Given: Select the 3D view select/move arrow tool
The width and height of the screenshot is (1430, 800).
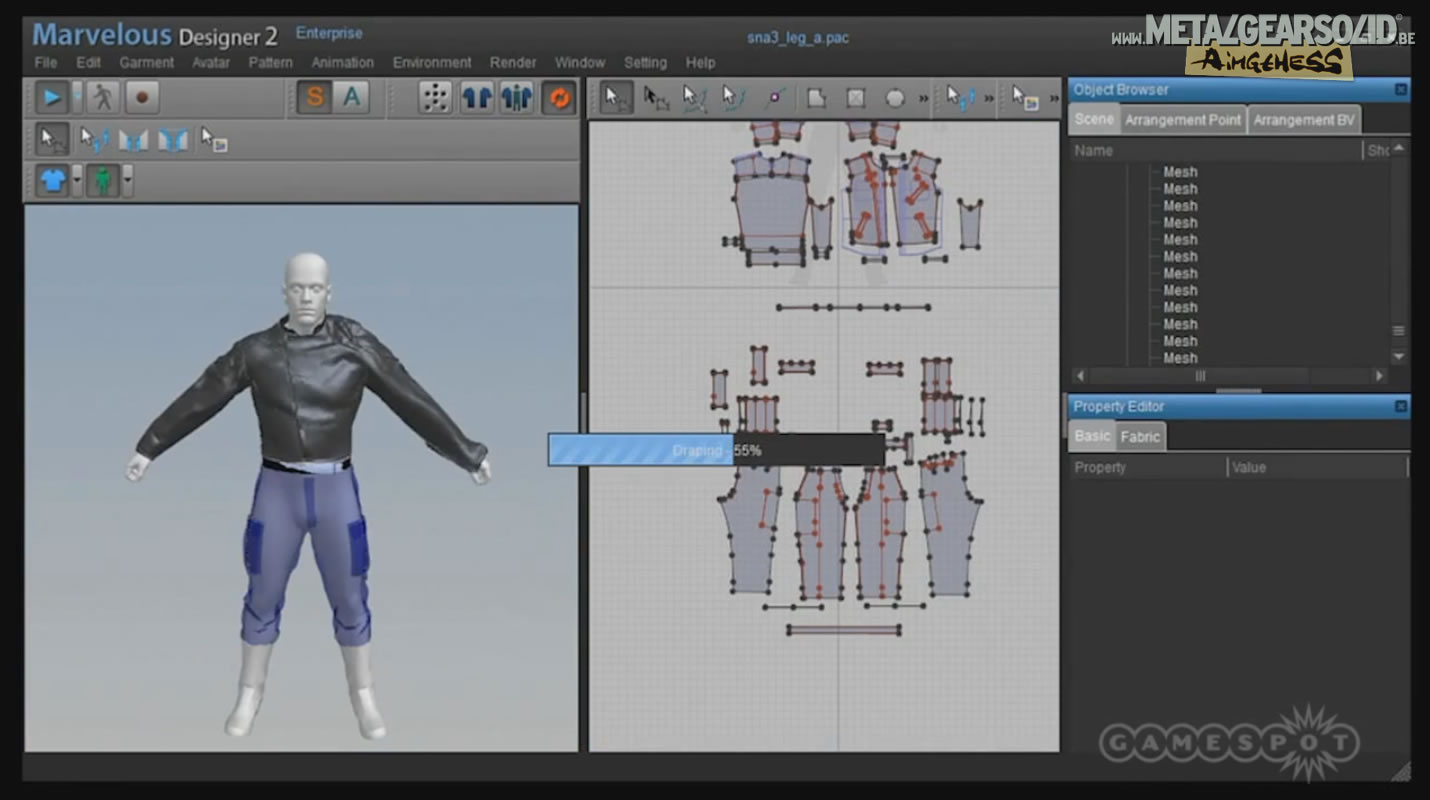Looking at the screenshot, I should click(x=52, y=139).
